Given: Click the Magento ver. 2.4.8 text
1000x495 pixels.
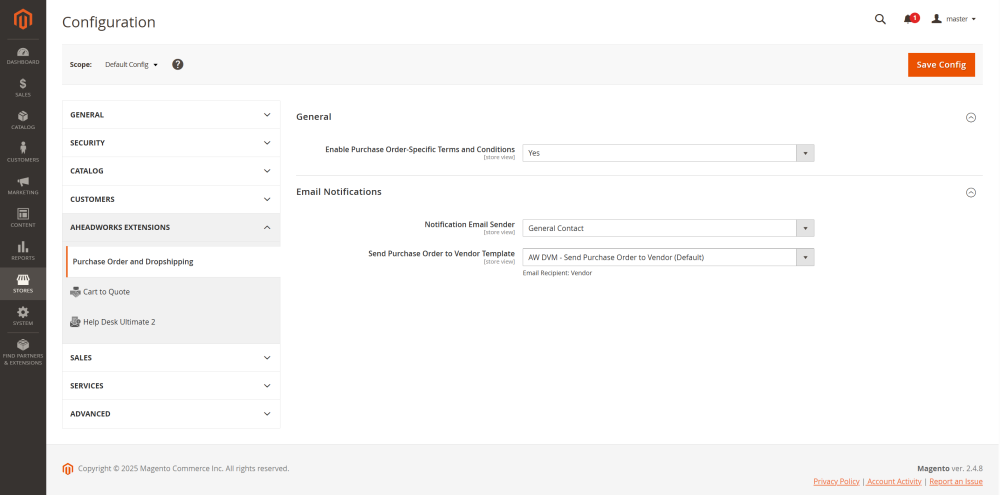Looking at the screenshot, I should click(x=950, y=468).
